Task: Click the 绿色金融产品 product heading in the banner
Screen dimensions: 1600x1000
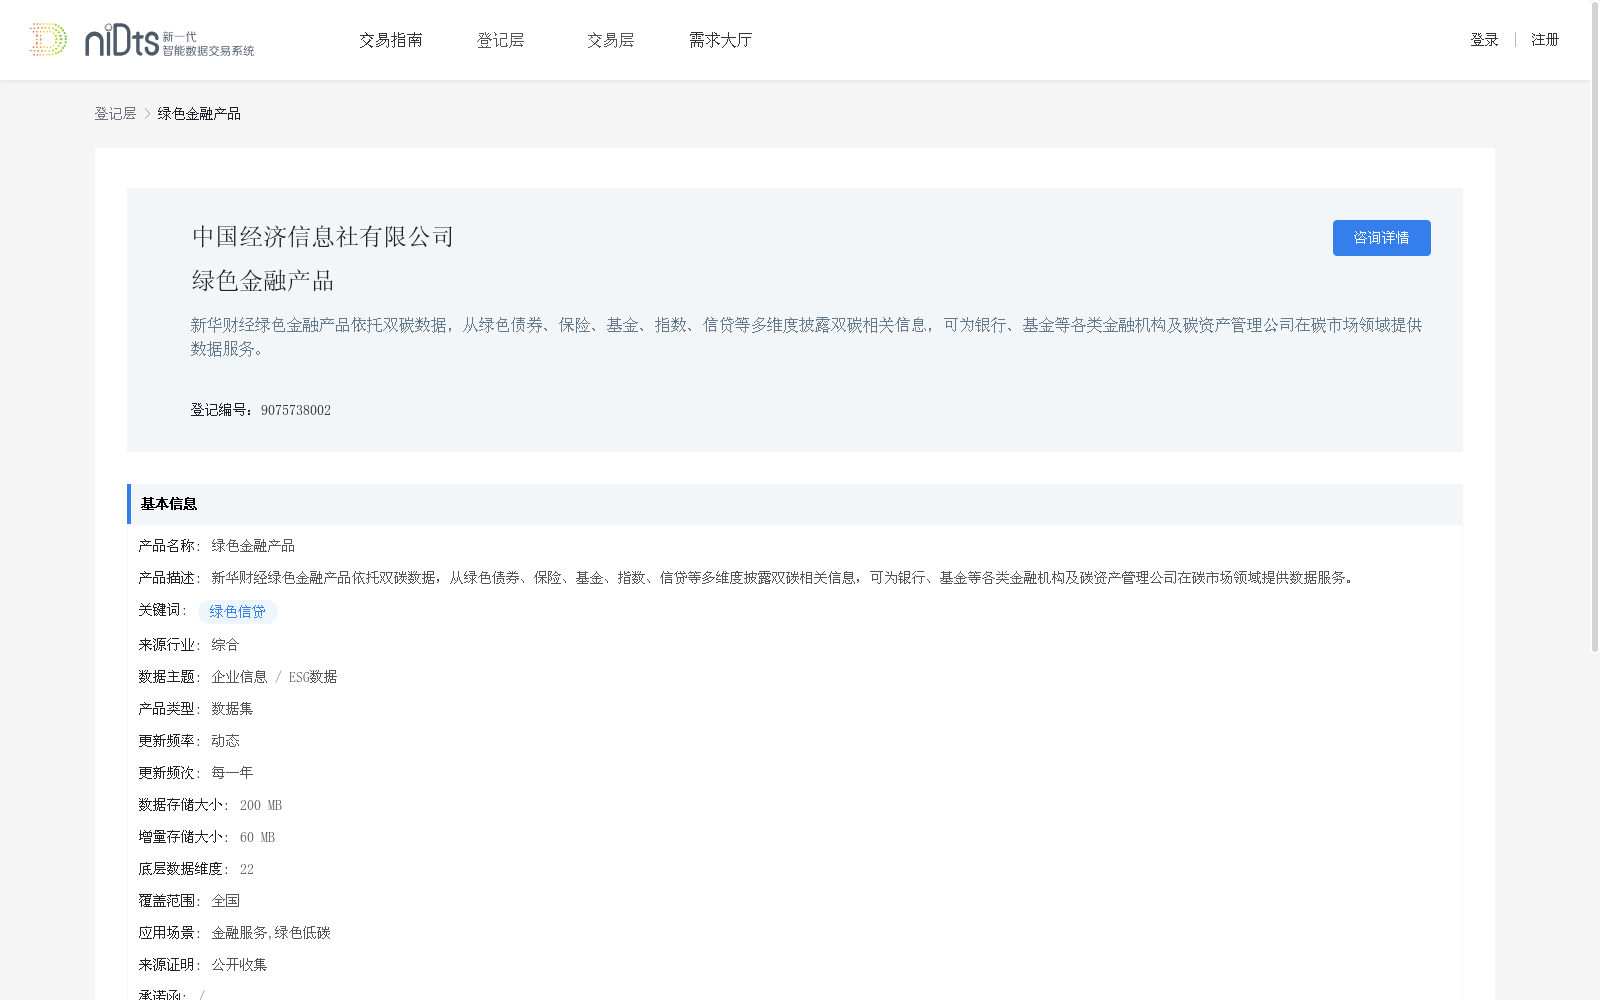Action: pyautogui.click(x=263, y=281)
